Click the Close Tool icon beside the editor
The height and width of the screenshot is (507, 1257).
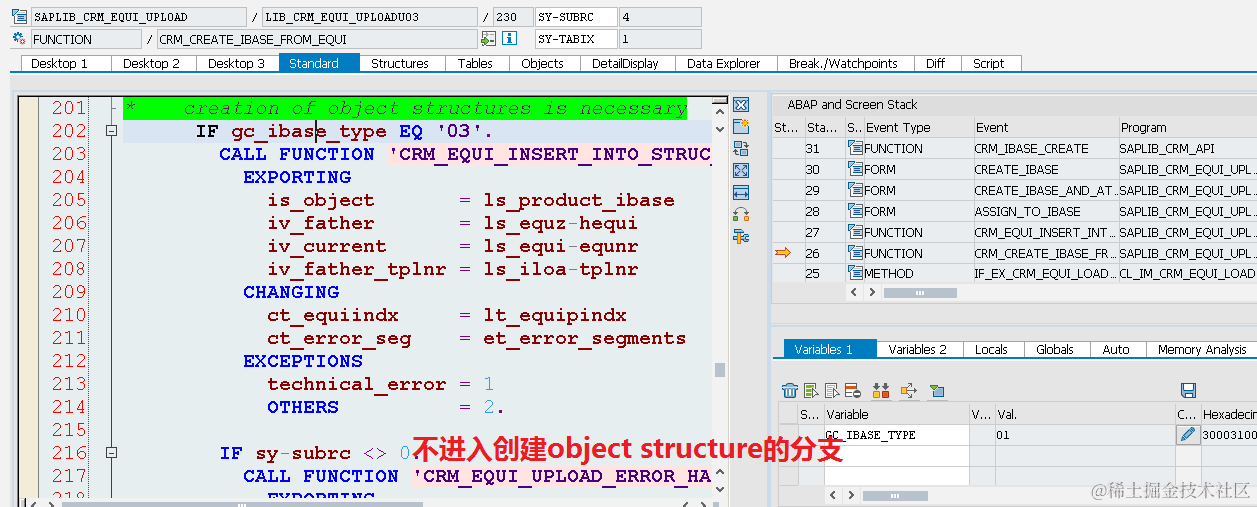tap(741, 105)
